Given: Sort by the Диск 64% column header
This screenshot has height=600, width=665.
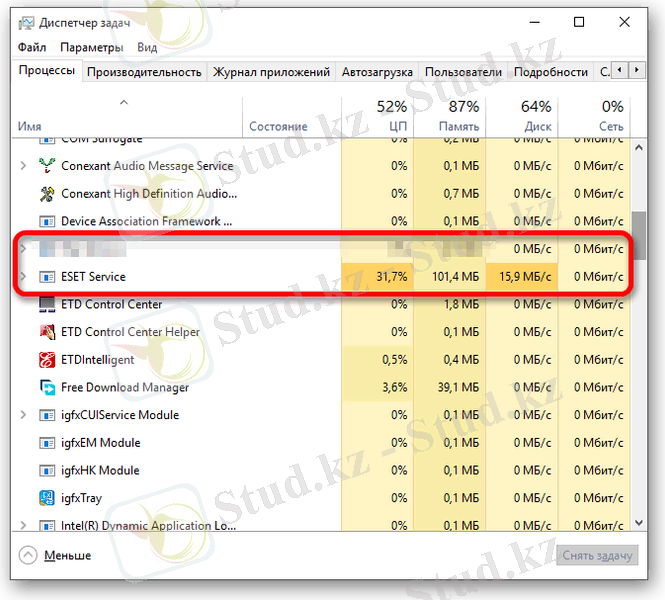Looking at the screenshot, I should [522, 118].
